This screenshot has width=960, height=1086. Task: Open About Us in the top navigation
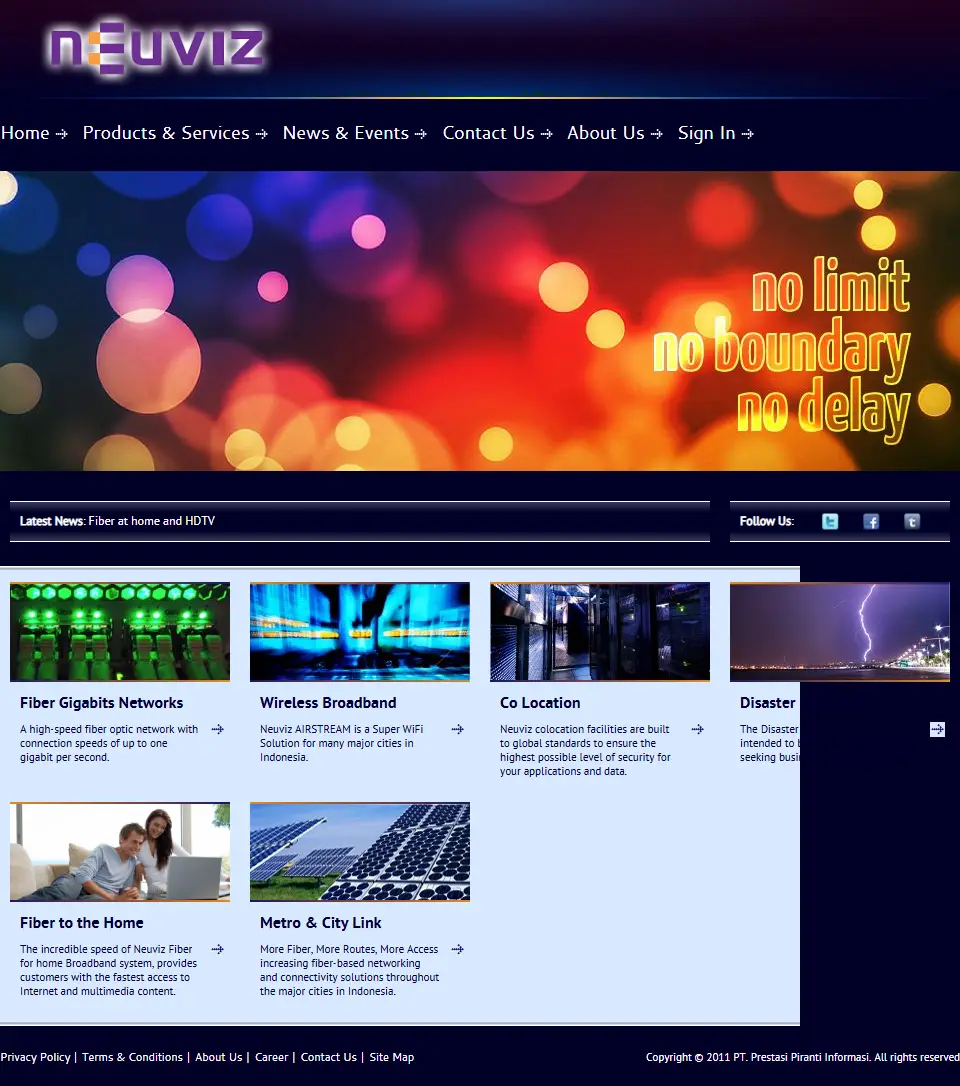pos(614,133)
